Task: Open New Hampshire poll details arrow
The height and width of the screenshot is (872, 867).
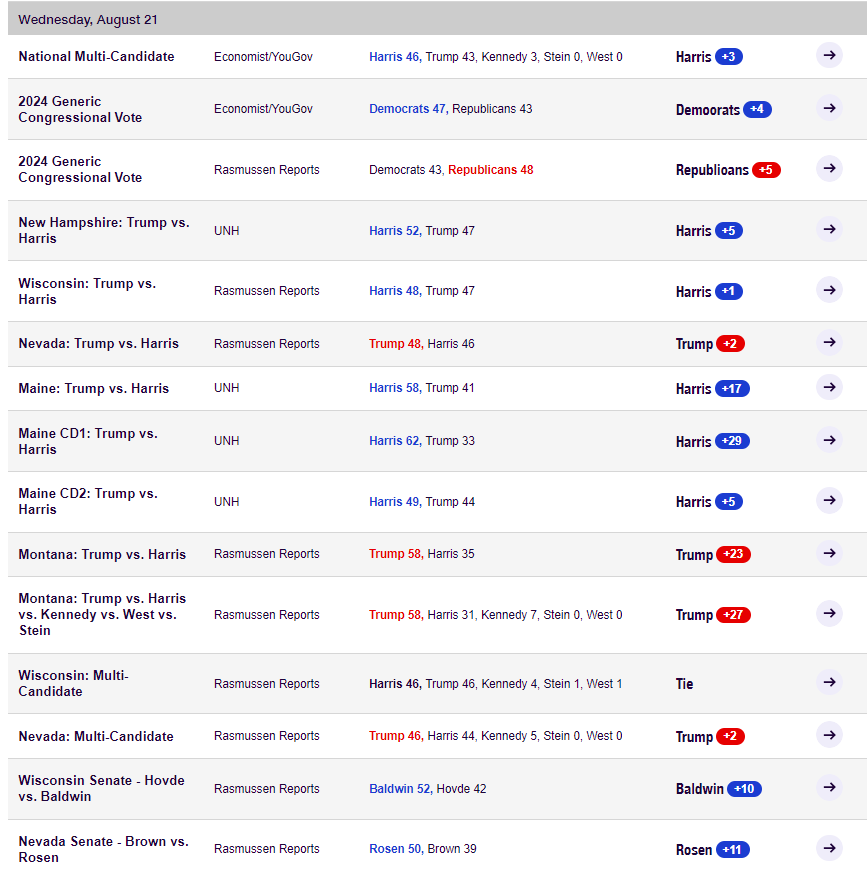Action: point(829,229)
